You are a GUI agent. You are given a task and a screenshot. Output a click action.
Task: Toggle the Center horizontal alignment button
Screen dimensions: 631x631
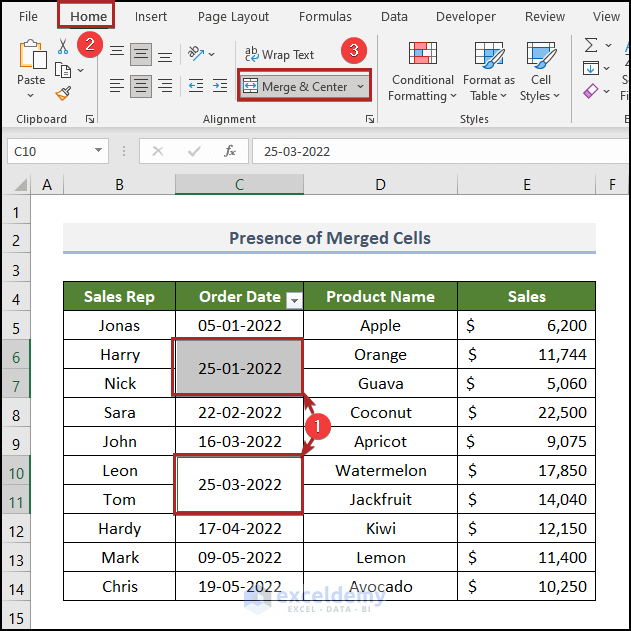(141, 86)
